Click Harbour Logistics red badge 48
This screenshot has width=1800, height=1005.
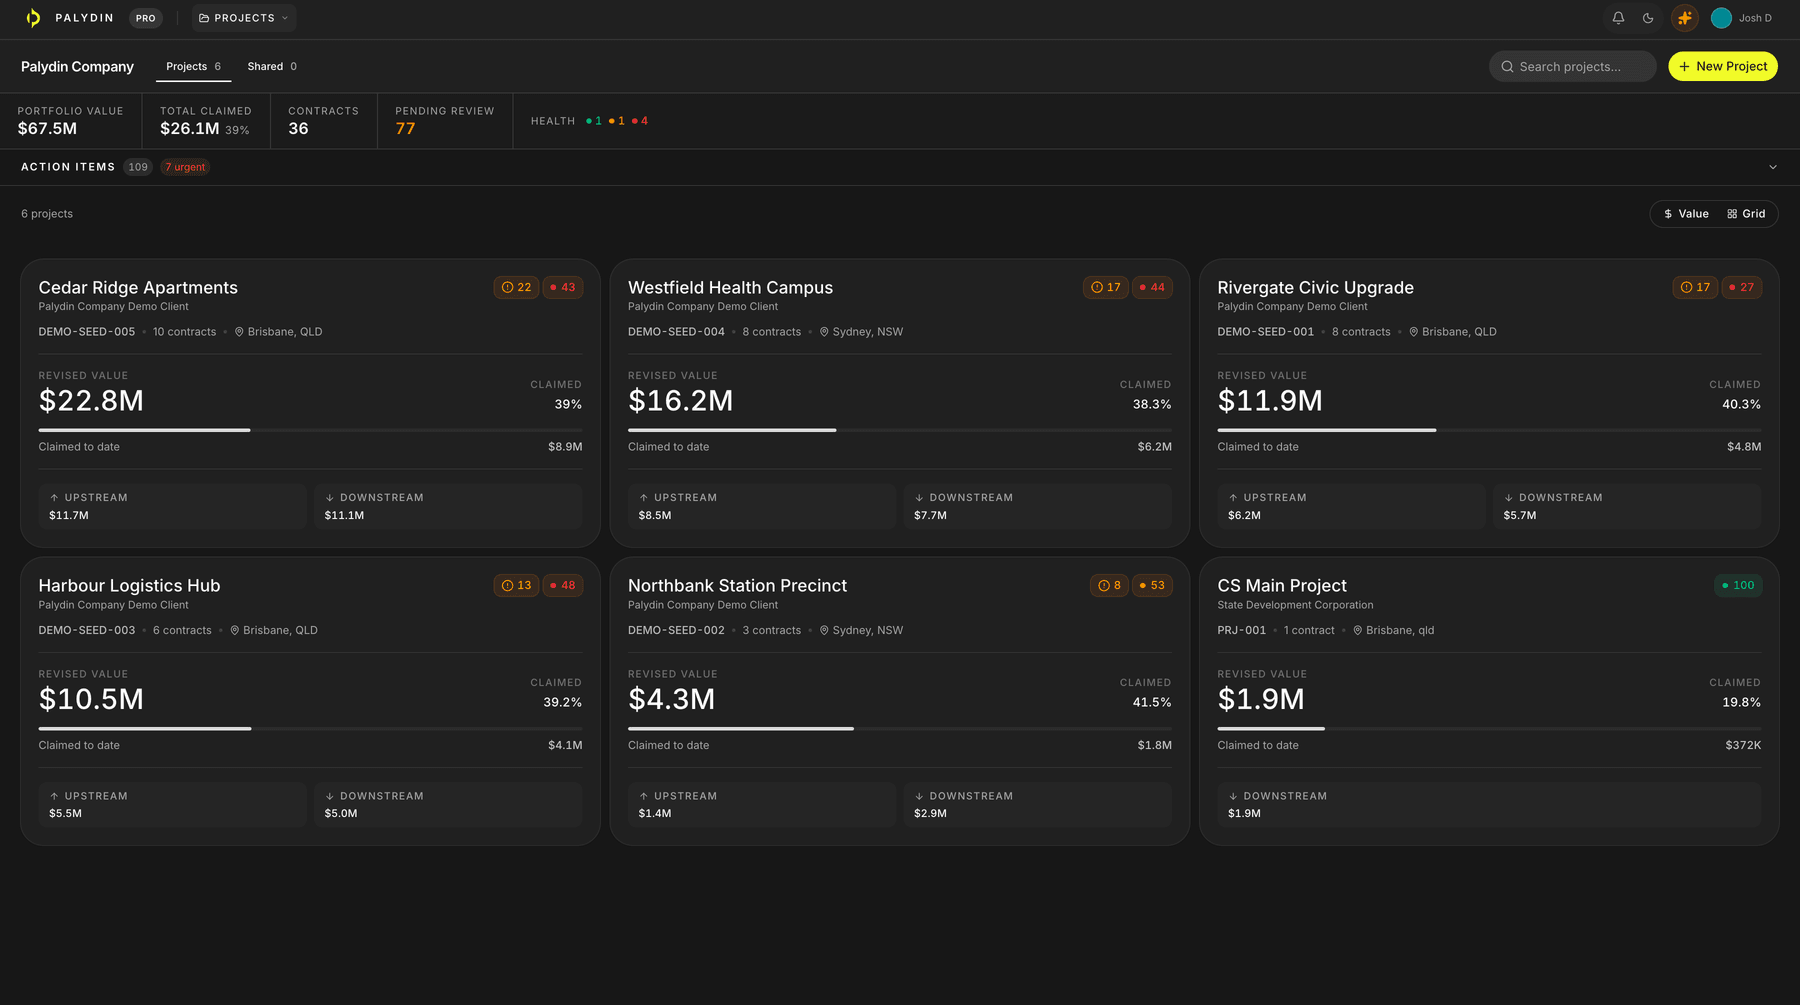tap(562, 585)
